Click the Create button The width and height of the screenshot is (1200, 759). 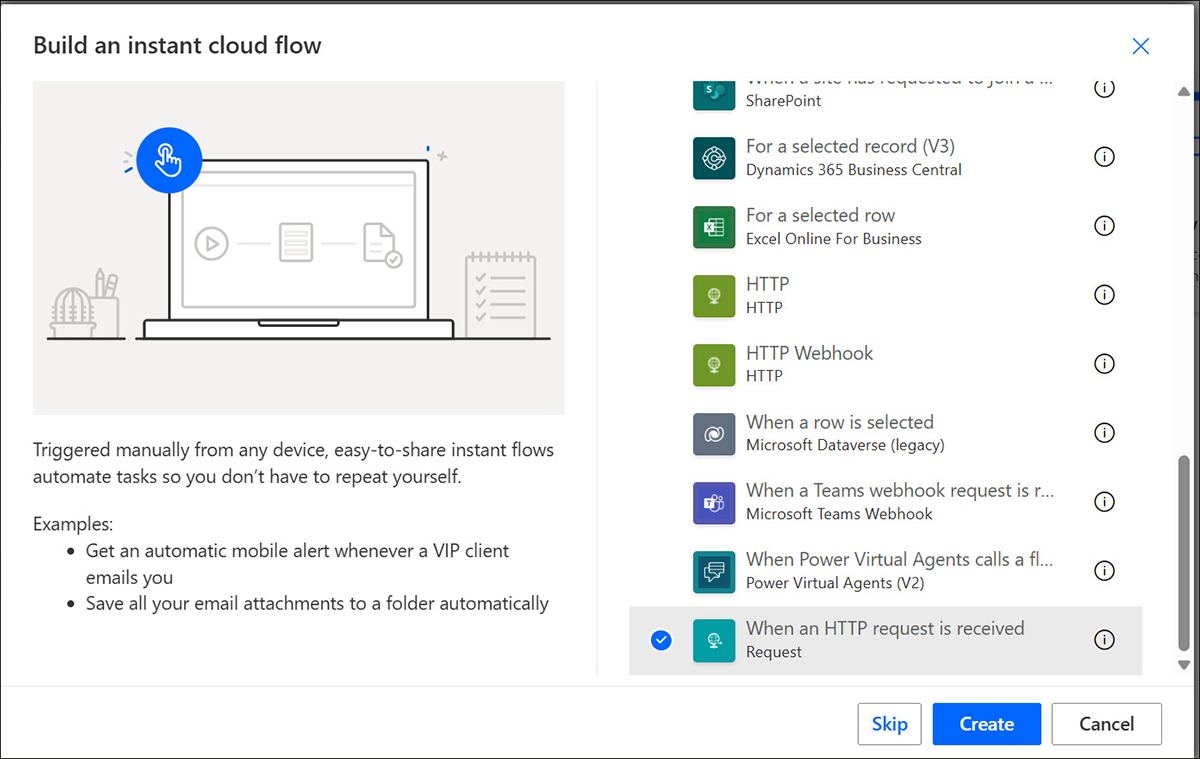pos(986,723)
